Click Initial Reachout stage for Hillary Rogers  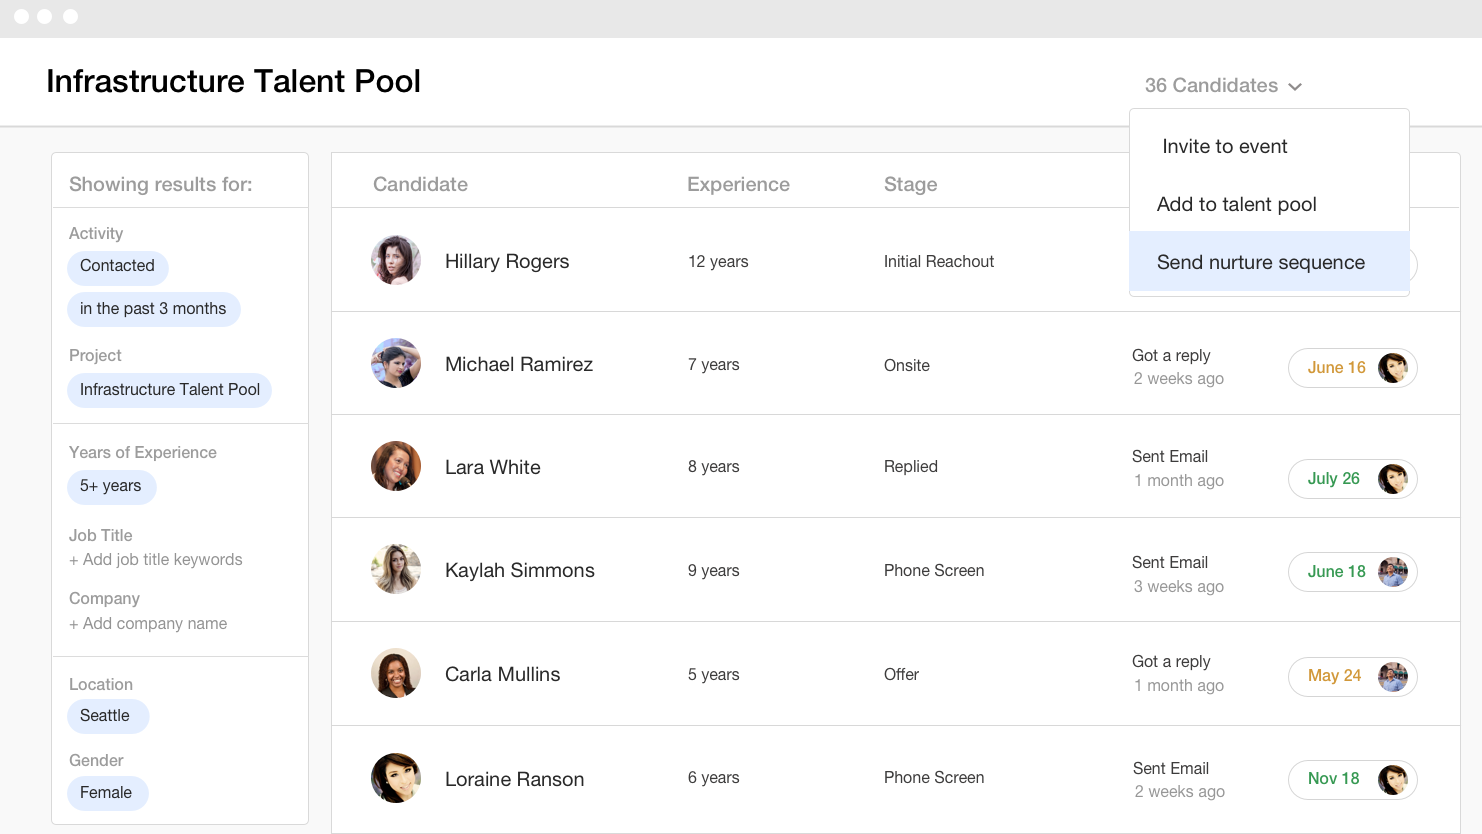(x=939, y=261)
